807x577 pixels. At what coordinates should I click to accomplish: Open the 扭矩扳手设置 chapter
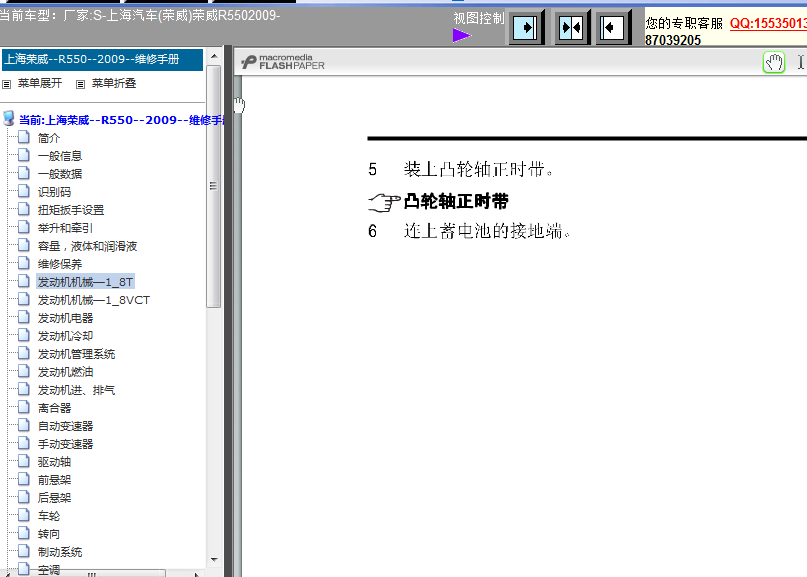(x=71, y=210)
